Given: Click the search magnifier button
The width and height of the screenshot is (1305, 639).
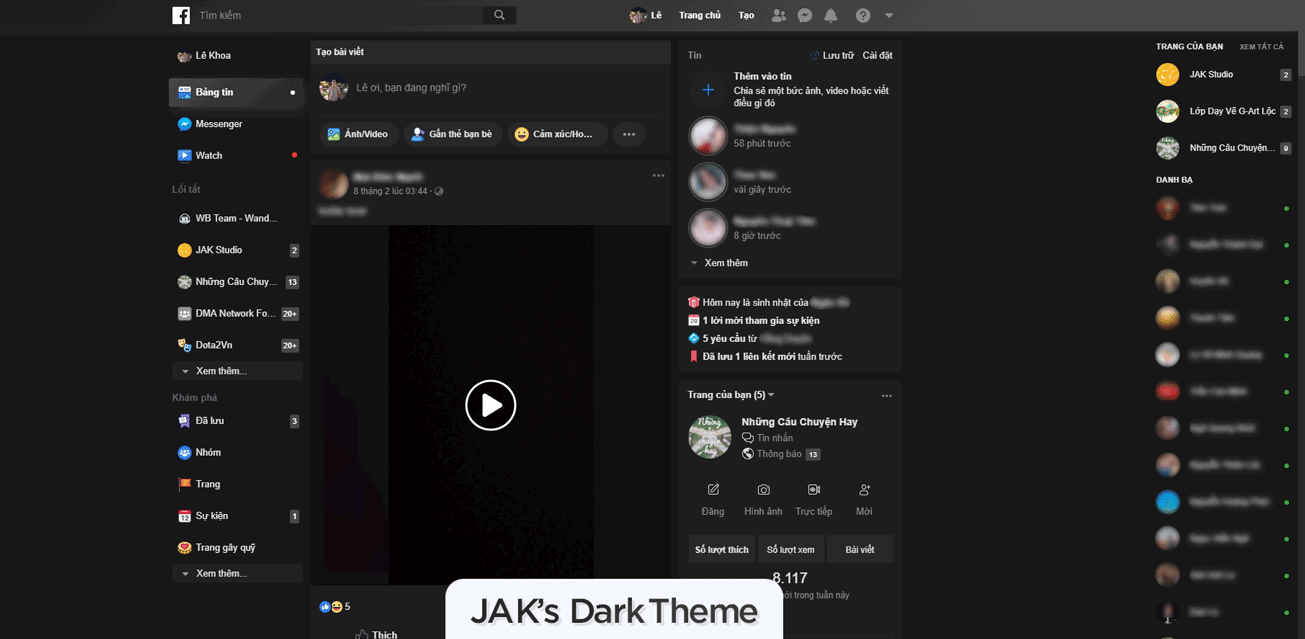Looking at the screenshot, I should [499, 15].
